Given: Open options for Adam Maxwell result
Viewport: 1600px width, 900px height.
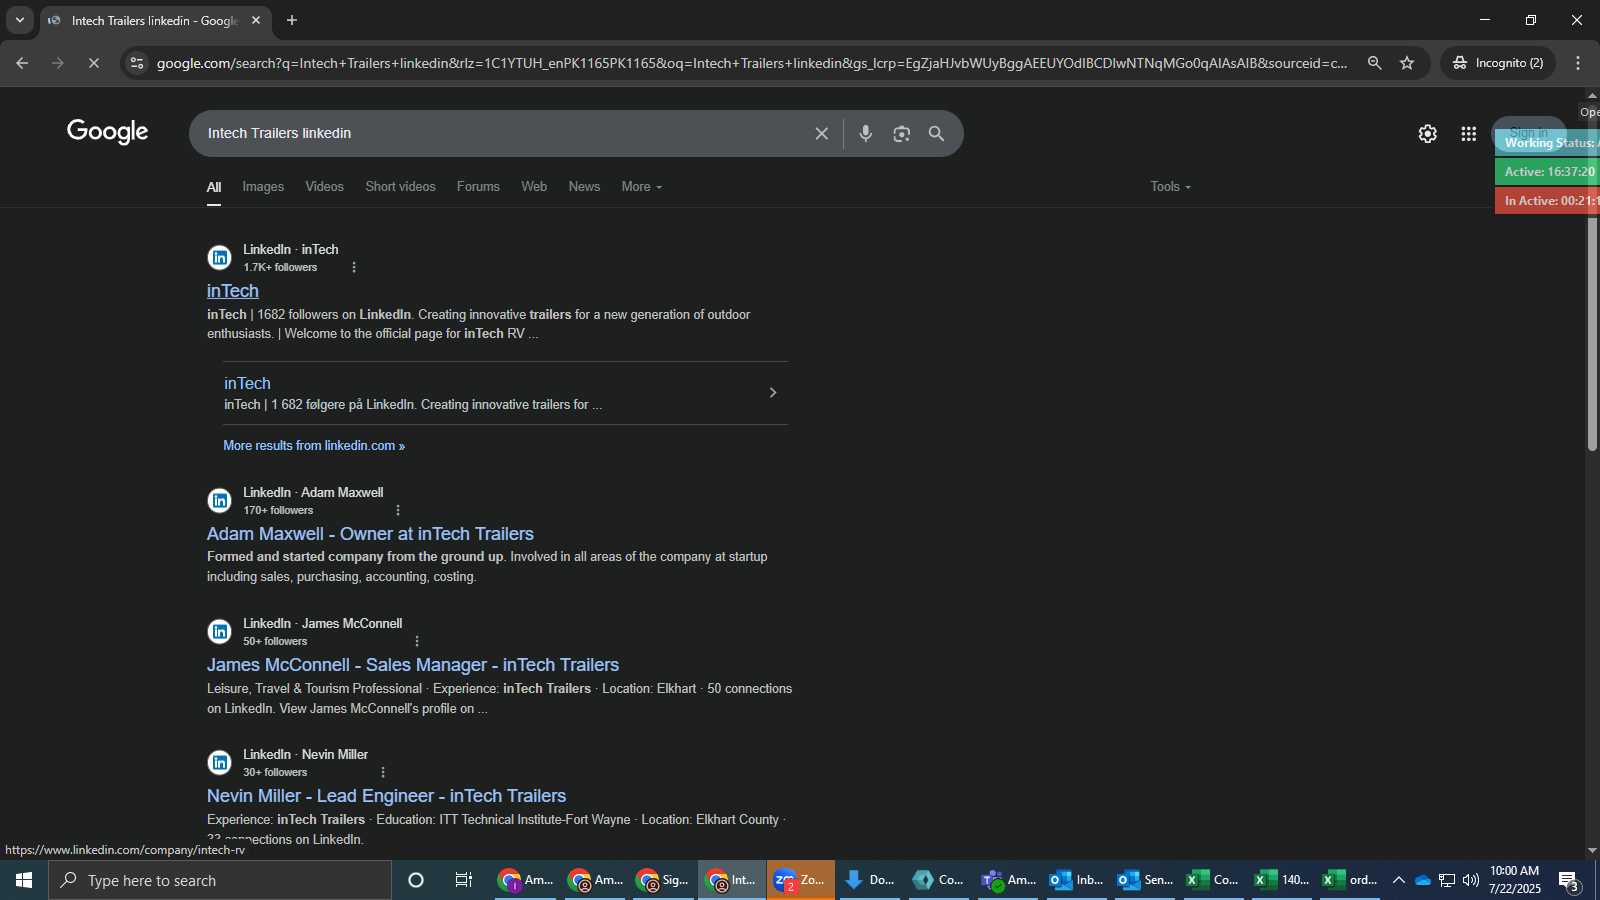Looking at the screenshot, I should pyautogui.click(x=398, y=510).
